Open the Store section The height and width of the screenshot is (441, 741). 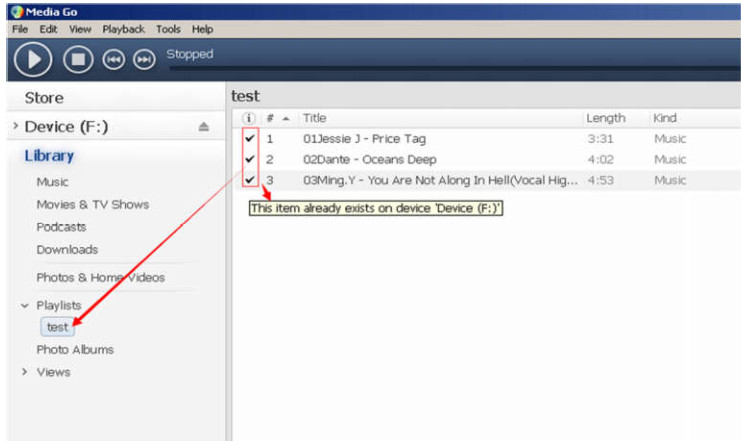(44, 98)
